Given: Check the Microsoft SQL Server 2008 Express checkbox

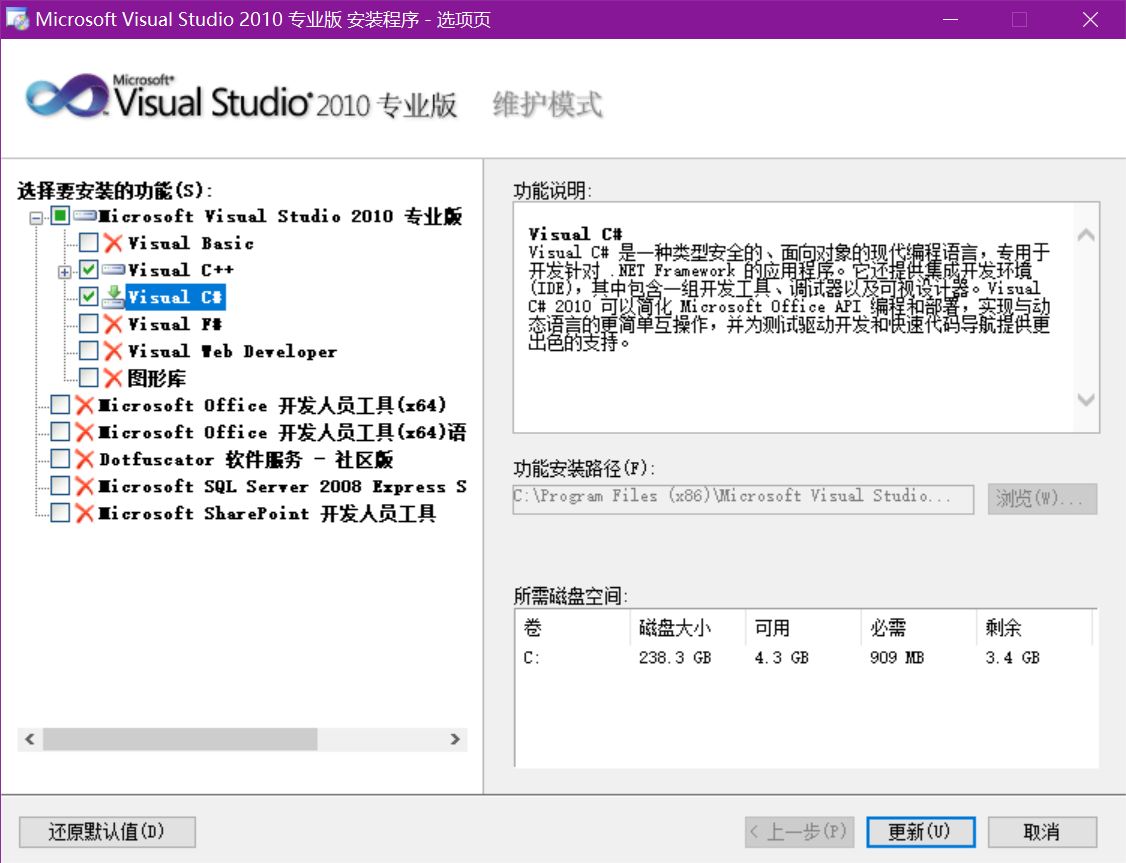Looking at the screenshot, I should point(60,486).
